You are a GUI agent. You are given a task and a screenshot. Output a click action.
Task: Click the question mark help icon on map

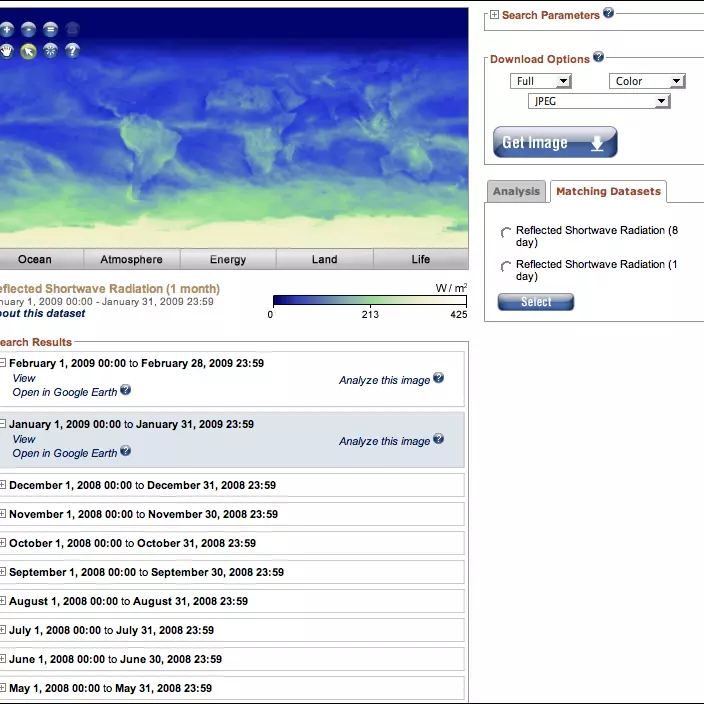point(72,51)
